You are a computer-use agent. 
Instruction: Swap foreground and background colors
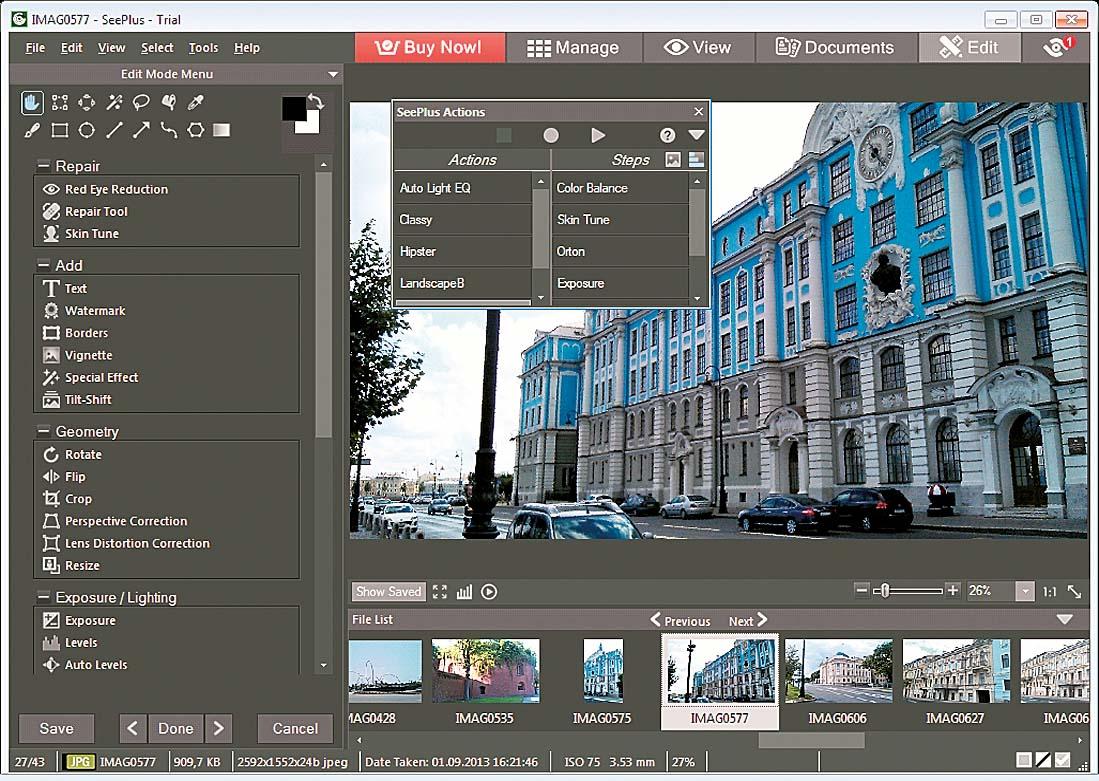point(316,102)
